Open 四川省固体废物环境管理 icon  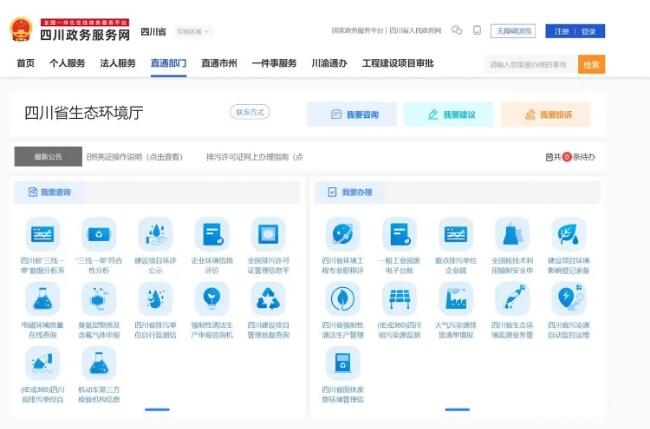[x=343, y=364]
